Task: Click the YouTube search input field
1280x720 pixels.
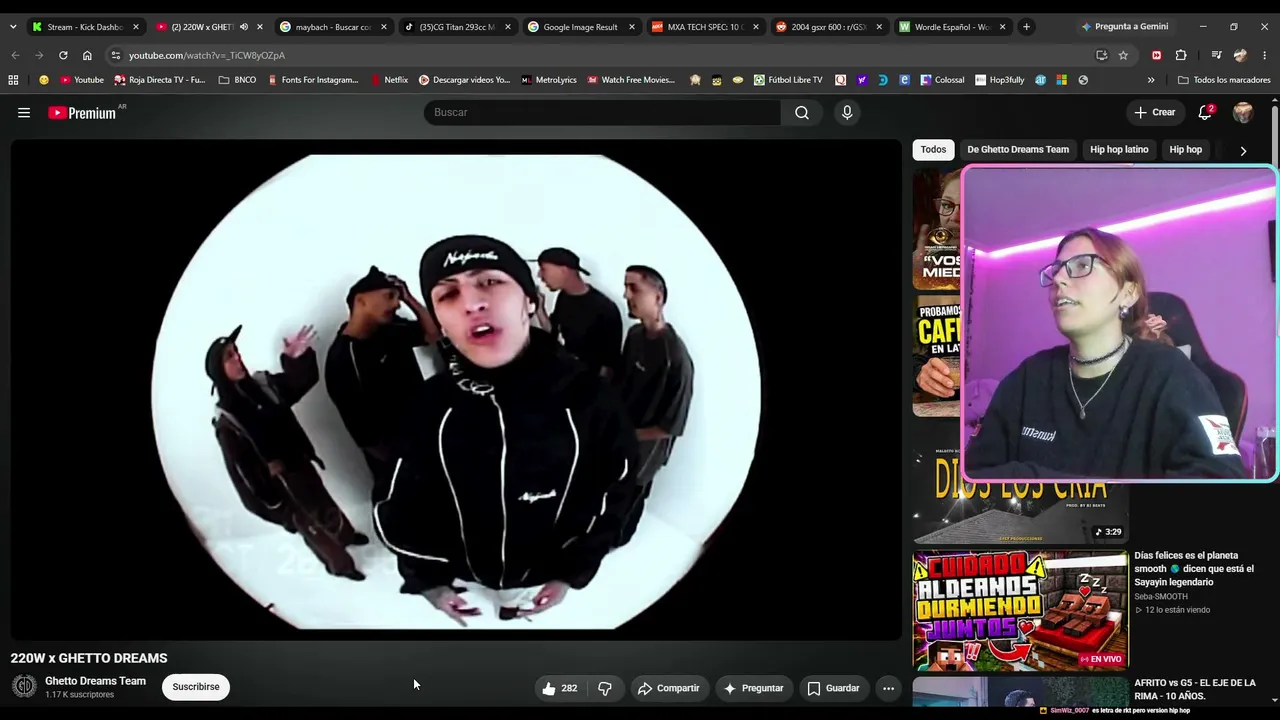Action: coord(602,113)
